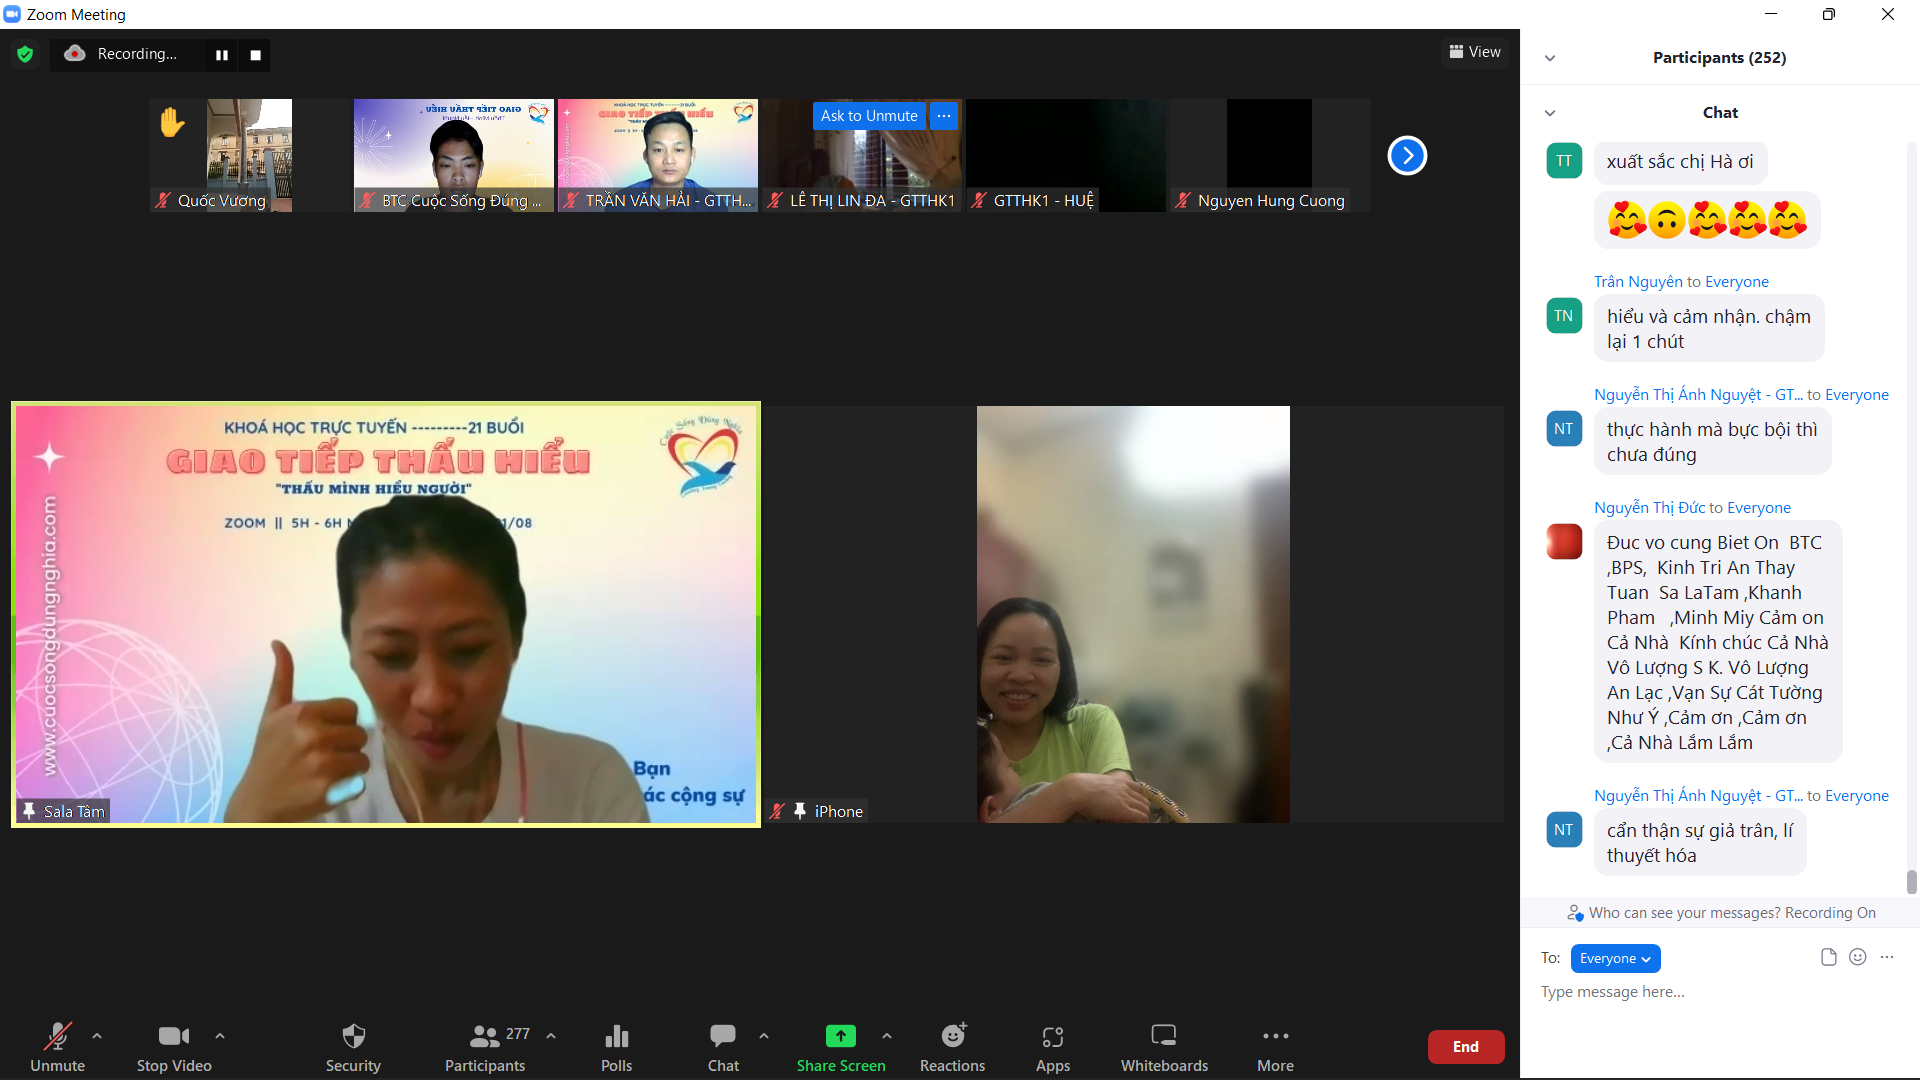Open the Polls icon

click(616, 1036)
